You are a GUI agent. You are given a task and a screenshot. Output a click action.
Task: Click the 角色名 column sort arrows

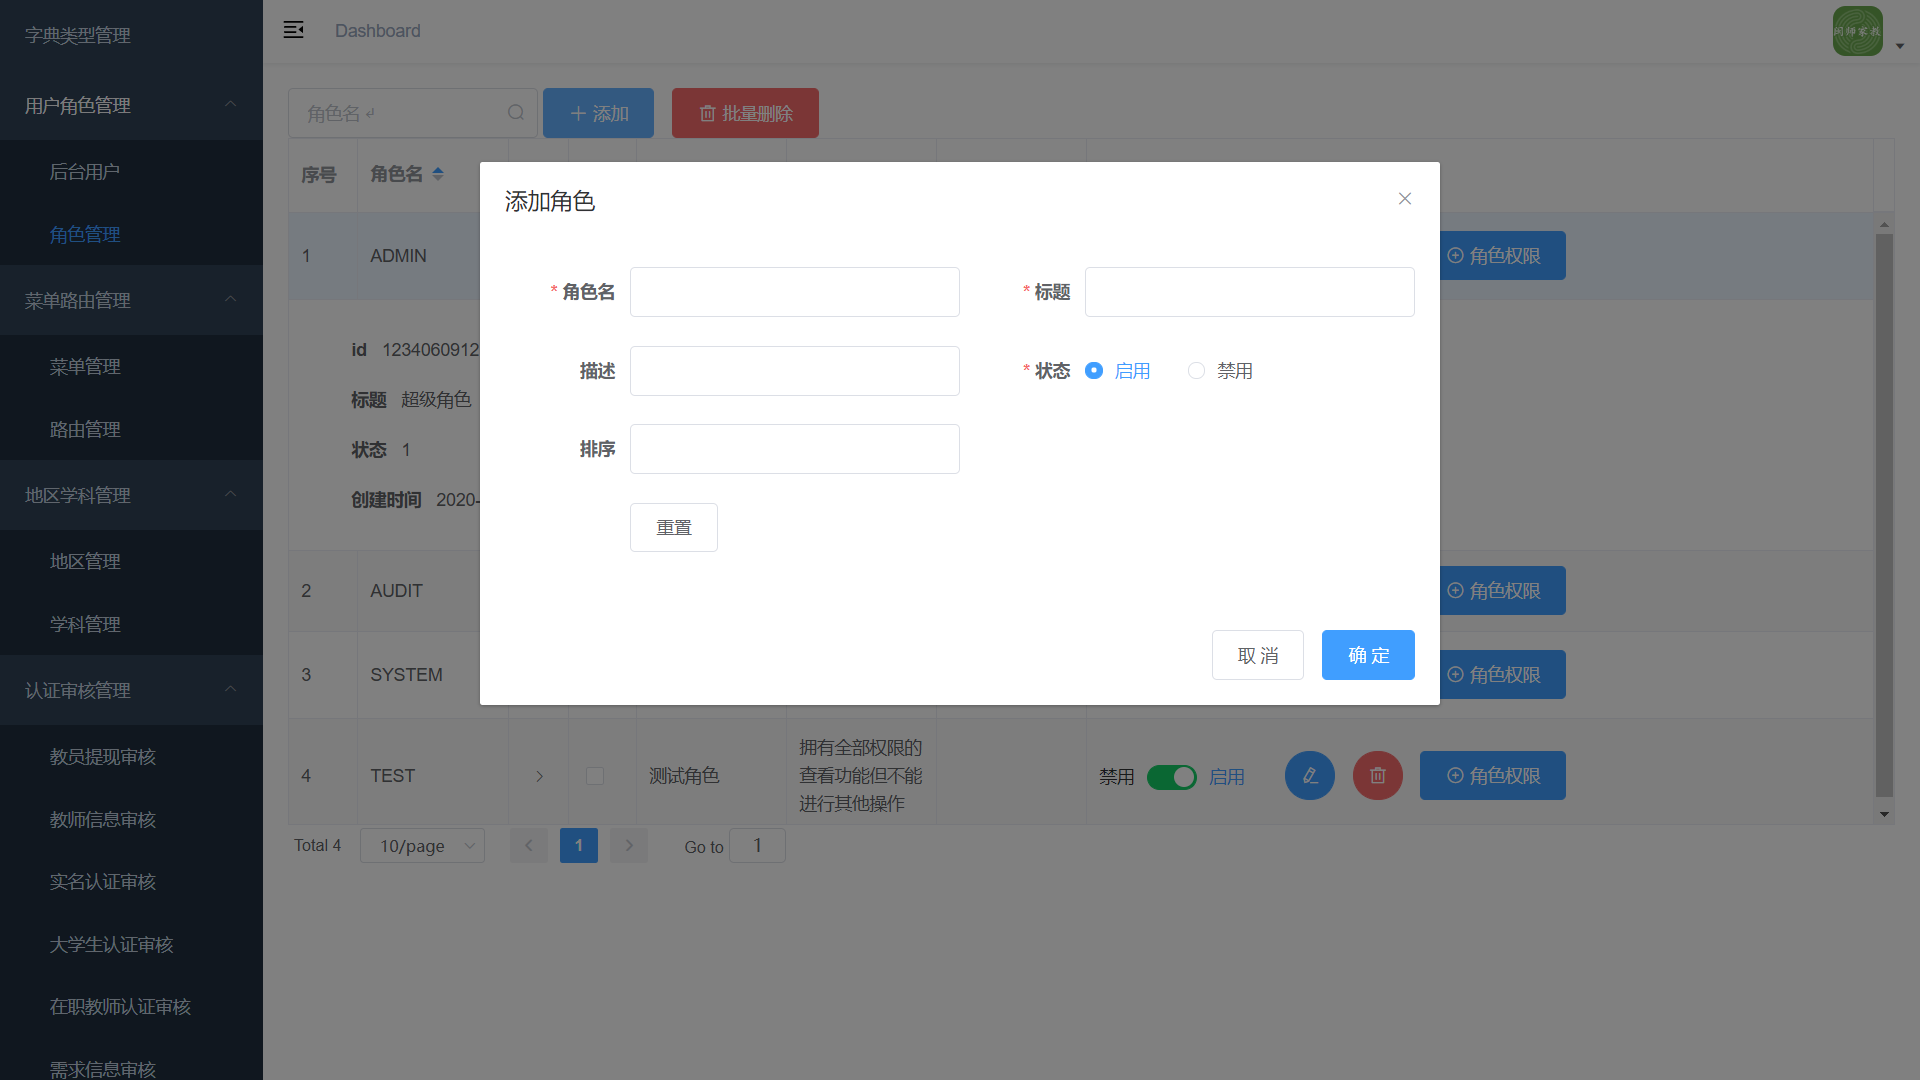[x=438, y=174]
